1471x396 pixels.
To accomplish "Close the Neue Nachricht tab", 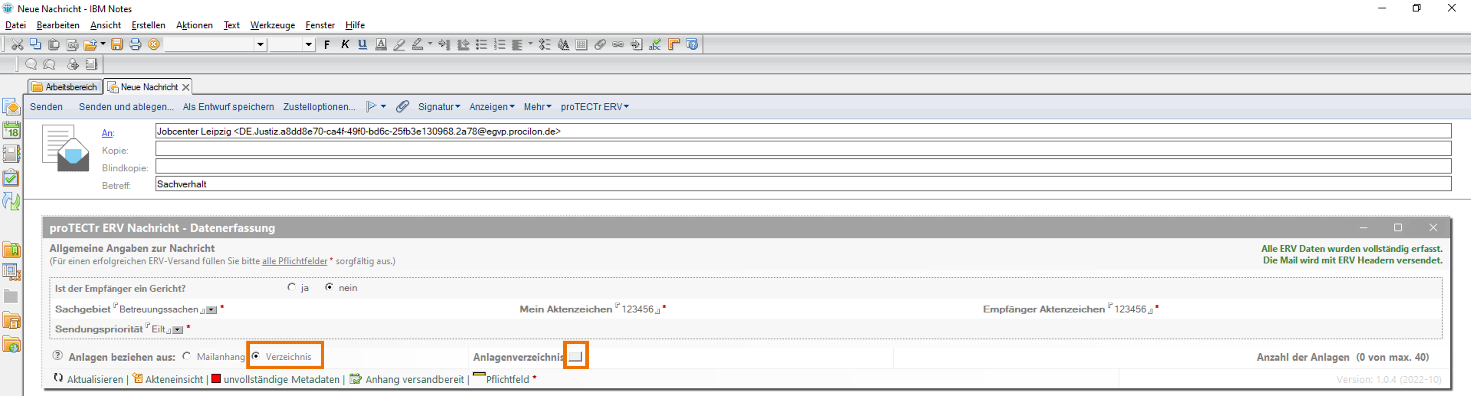I will [186, 87].
